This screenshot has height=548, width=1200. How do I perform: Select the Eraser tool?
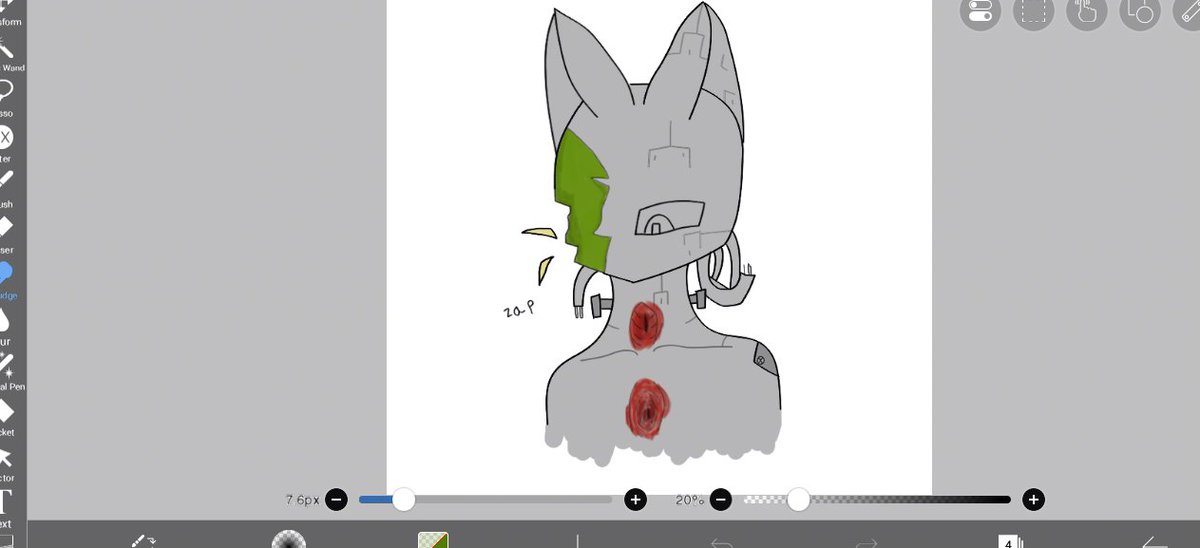tap(8, 233)
